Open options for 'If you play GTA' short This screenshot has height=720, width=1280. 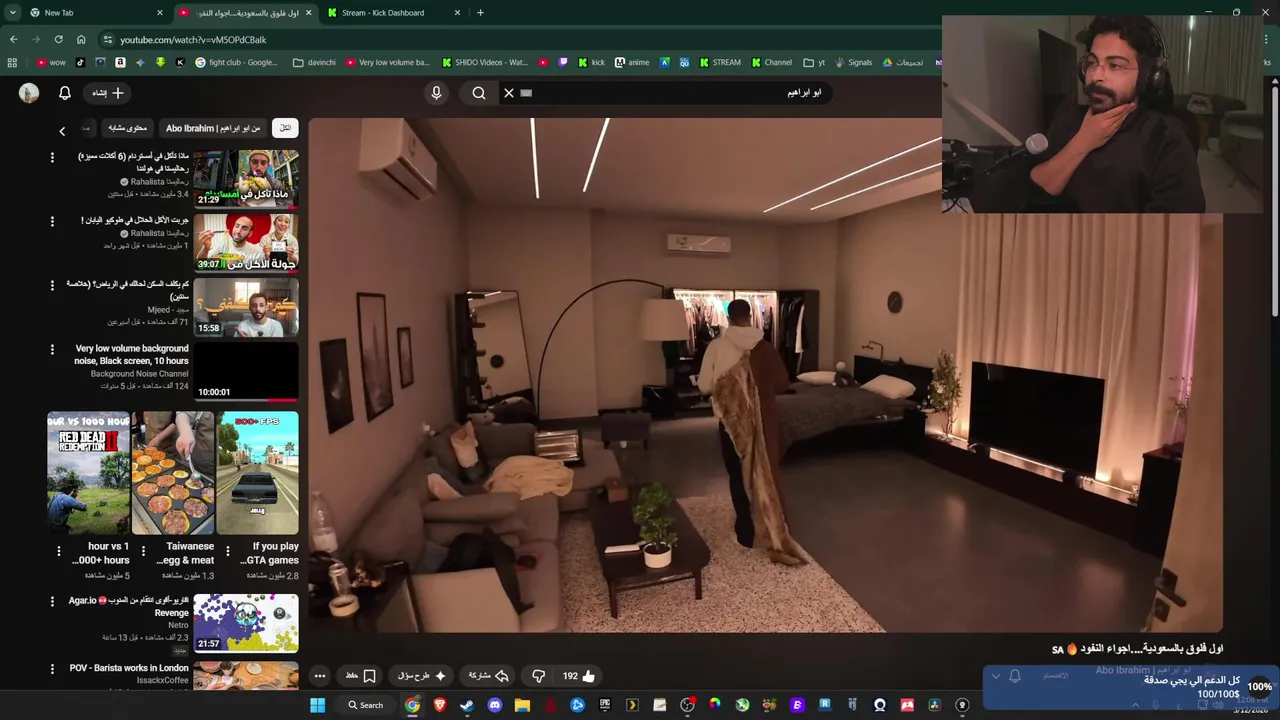[228, 551]
